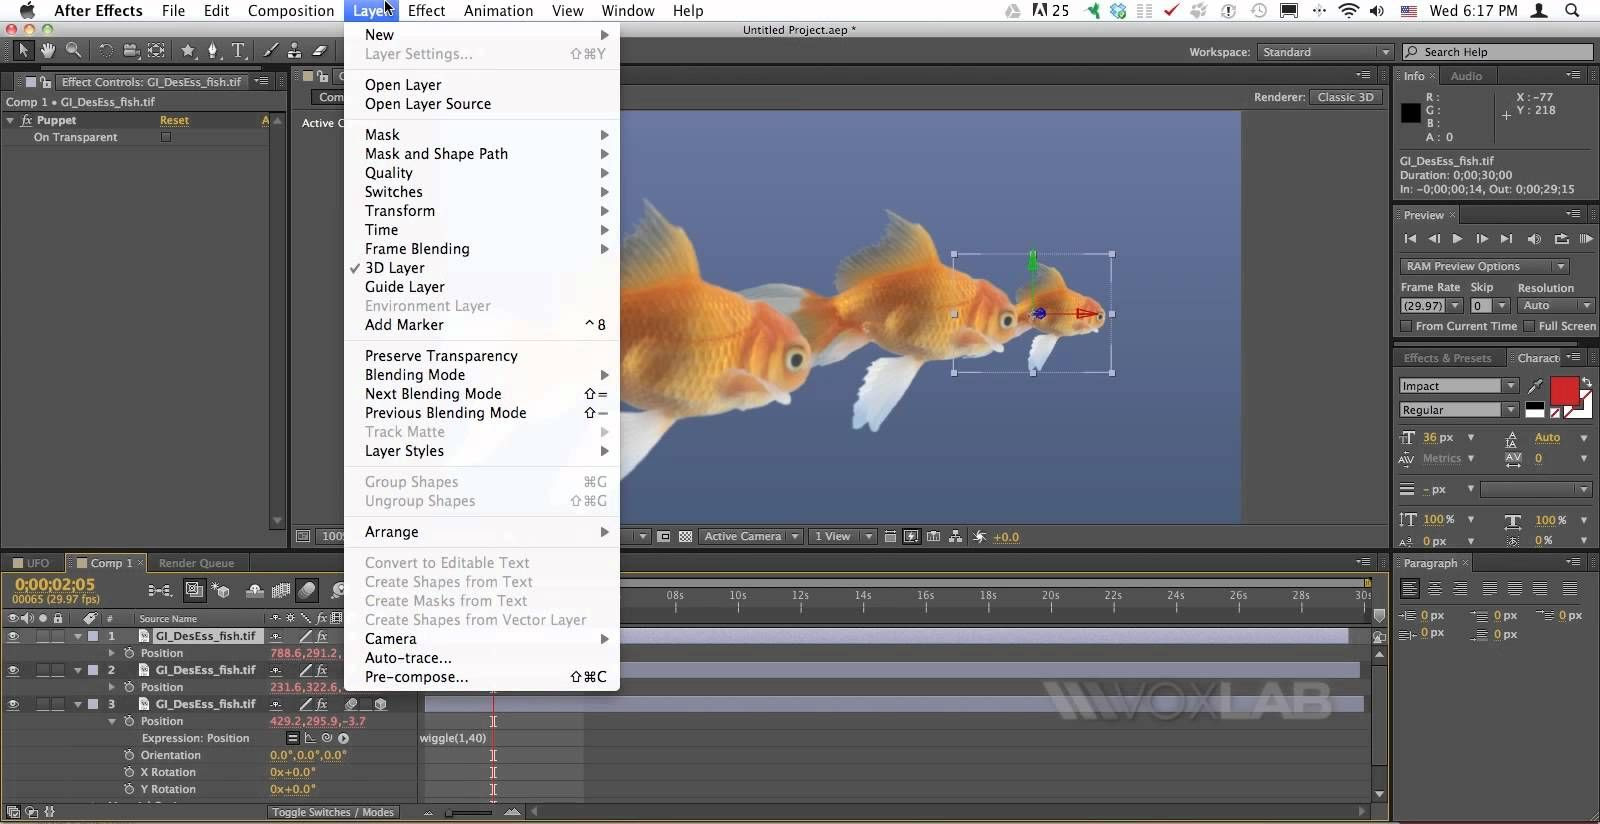The image size is (1600, 824).
Task: Toggle 3D cube switch on layer 3
Action: [x=380, y=704]
